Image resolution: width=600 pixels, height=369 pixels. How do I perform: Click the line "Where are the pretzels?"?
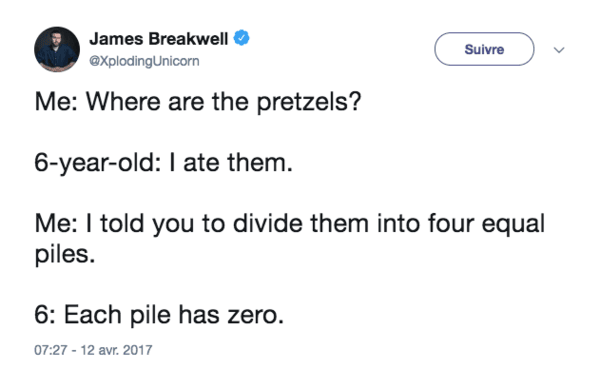click(223, 102)
